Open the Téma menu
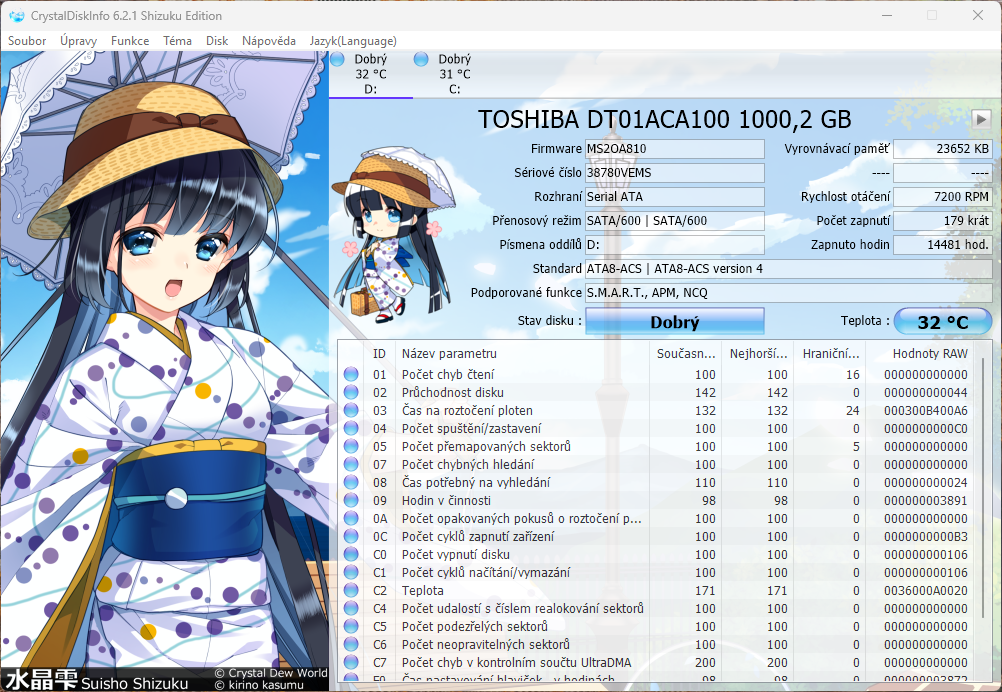The image size is (1002, 692). tap(177, 41)
